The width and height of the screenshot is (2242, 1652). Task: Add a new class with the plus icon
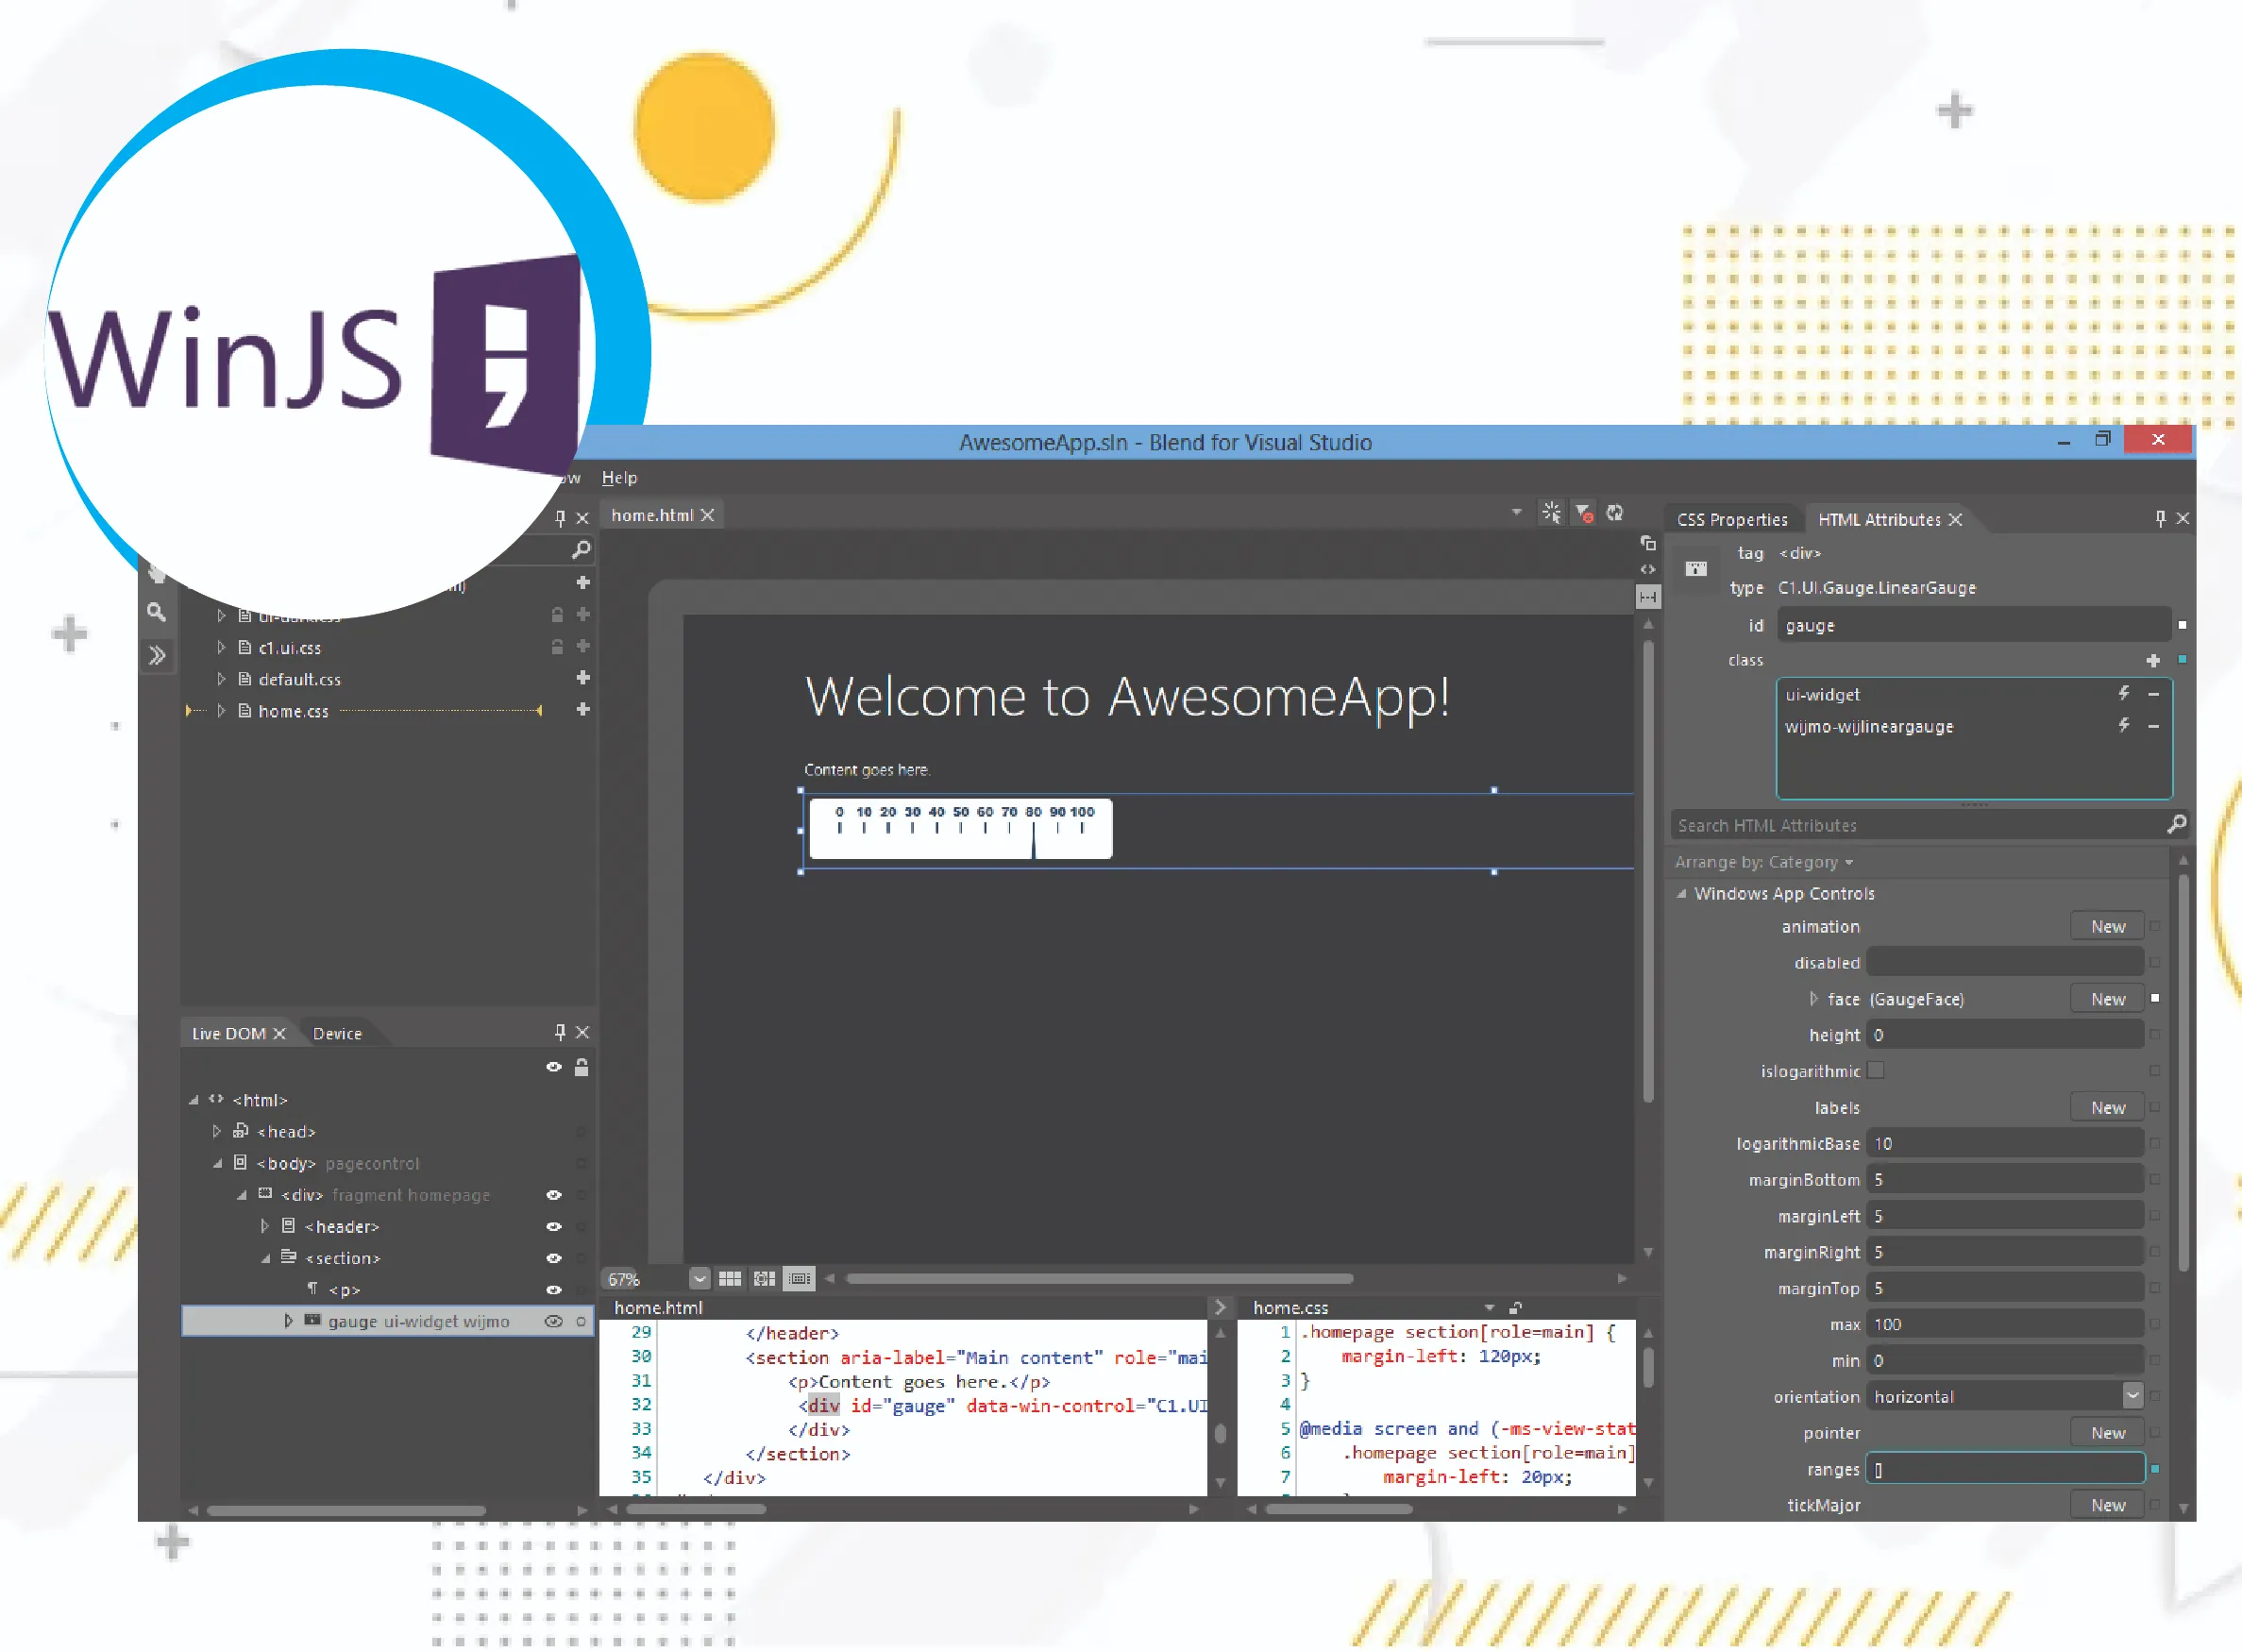coord(2153,660)
